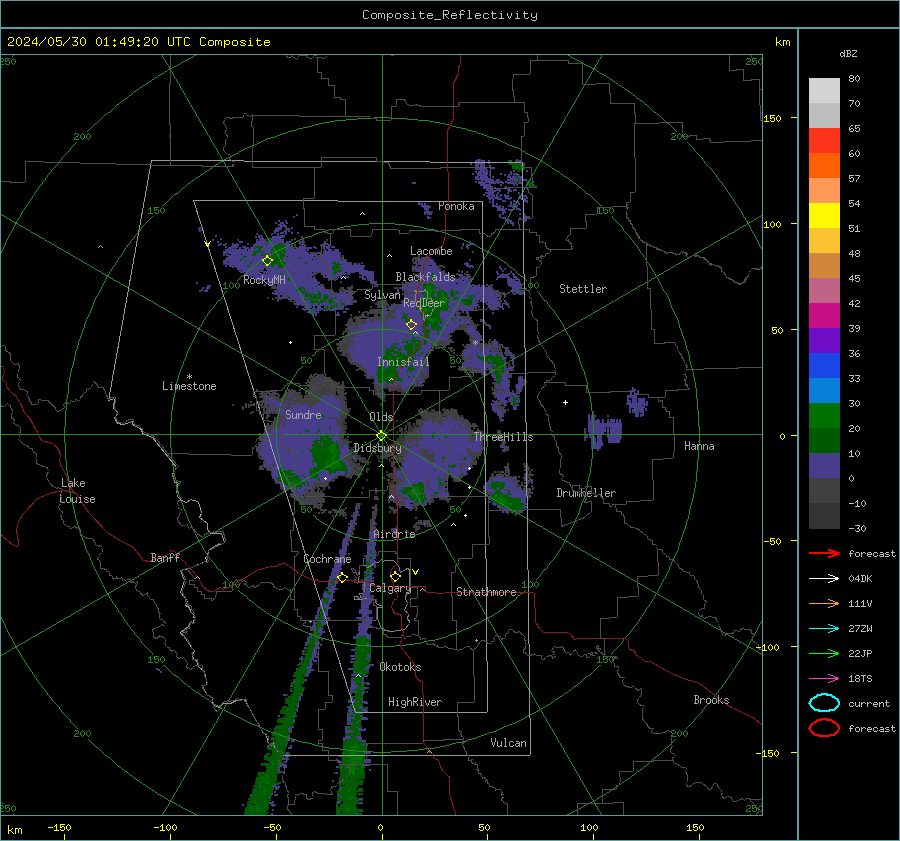This screenshot has height=841, width=900.
Task: Click the yellow radar-center diamond near Olds
Action: 381,436
